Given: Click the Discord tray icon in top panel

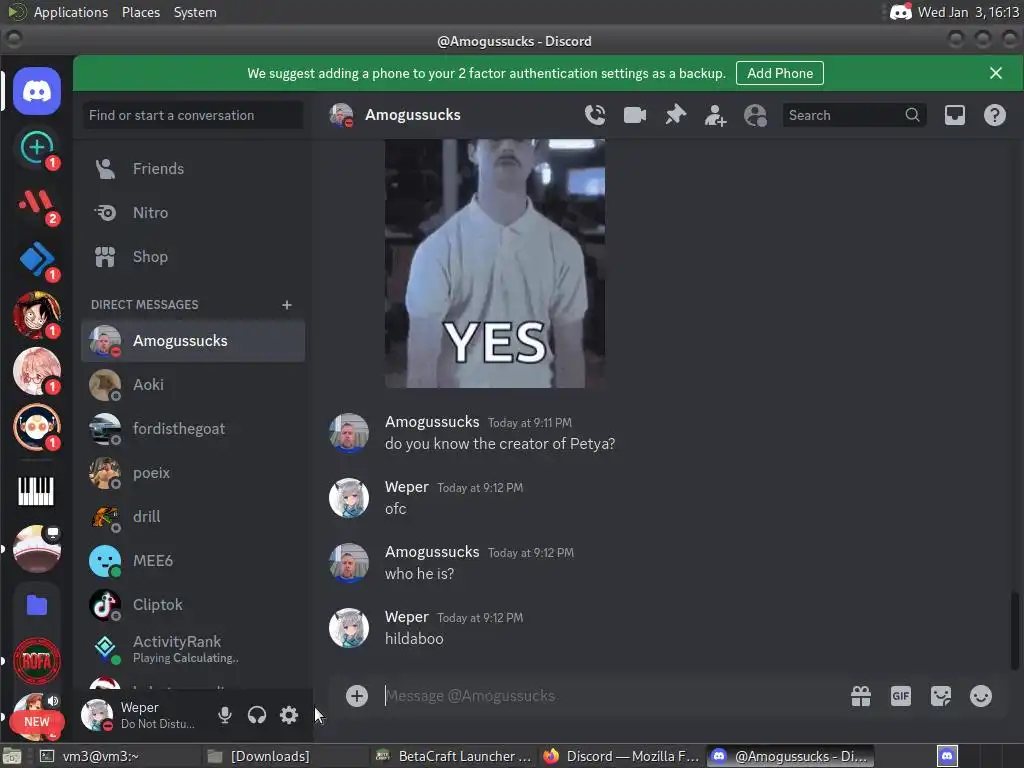Looking at the screenshot, I should (901, 12).
